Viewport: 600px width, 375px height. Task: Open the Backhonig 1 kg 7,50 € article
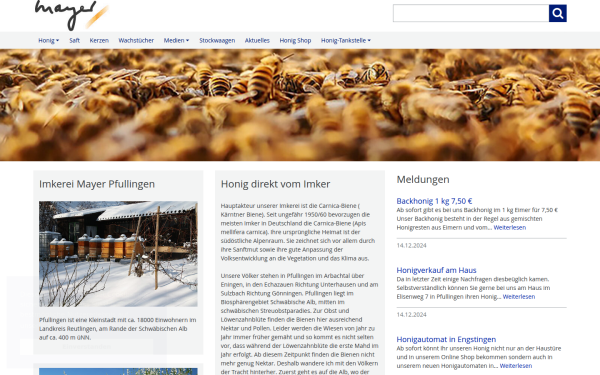point(434,201)
